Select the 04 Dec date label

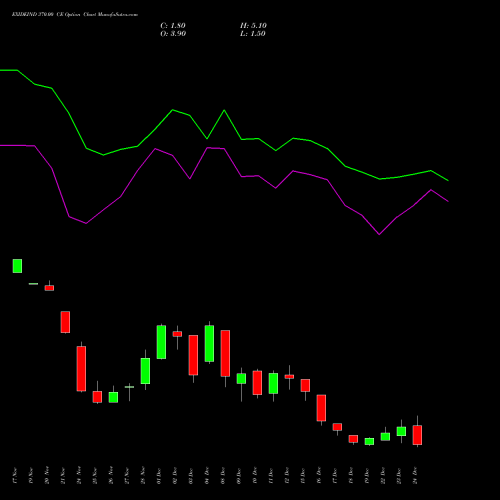(x=207, y=476)
